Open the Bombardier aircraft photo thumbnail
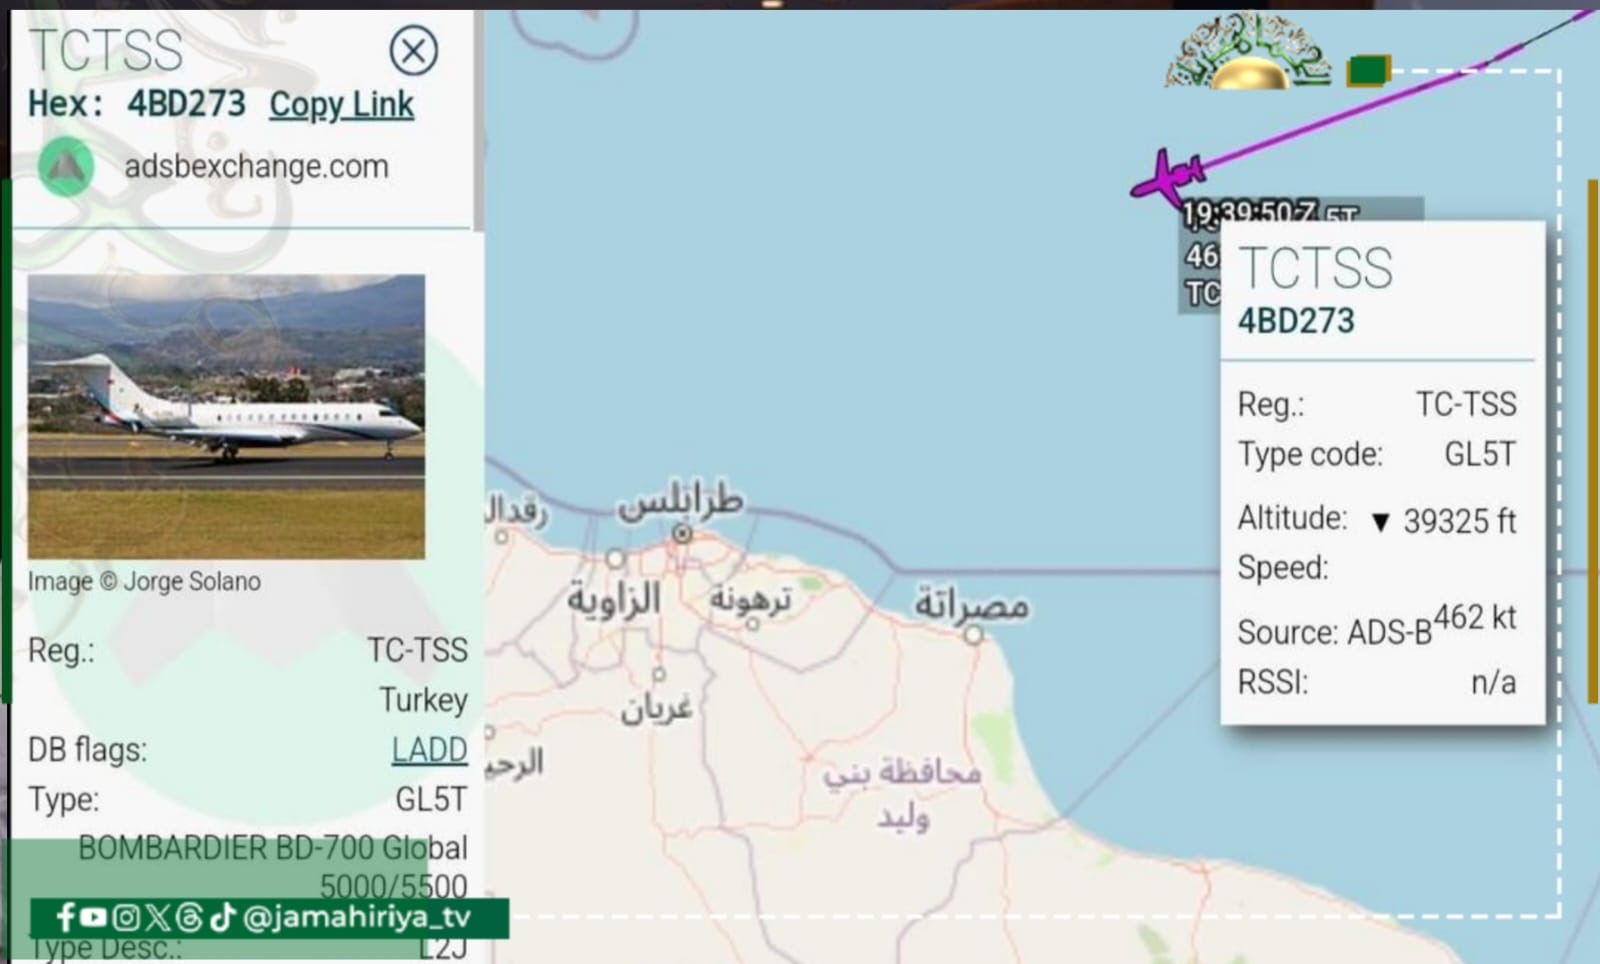1600x964 pixels. point(226,416)
